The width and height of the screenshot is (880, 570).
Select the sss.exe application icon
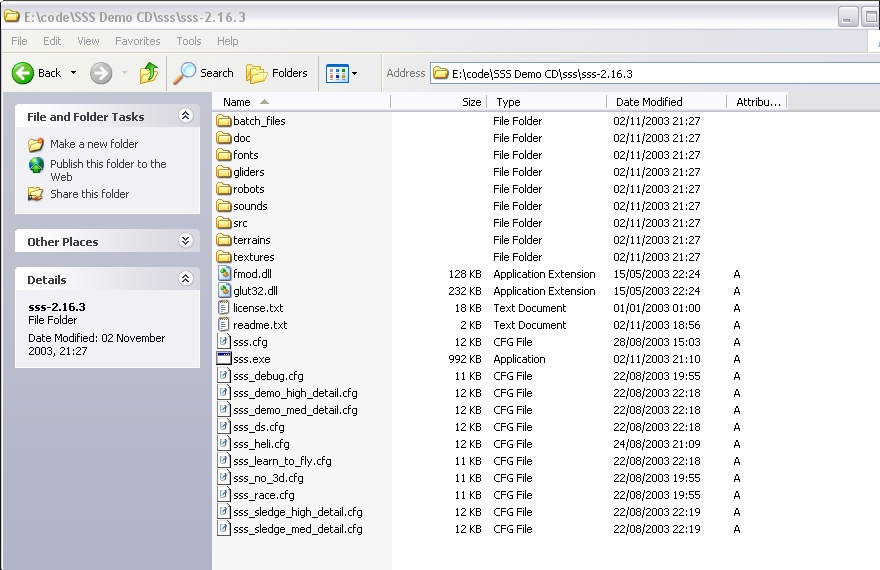pyautogui.click(x=224, y=359)
